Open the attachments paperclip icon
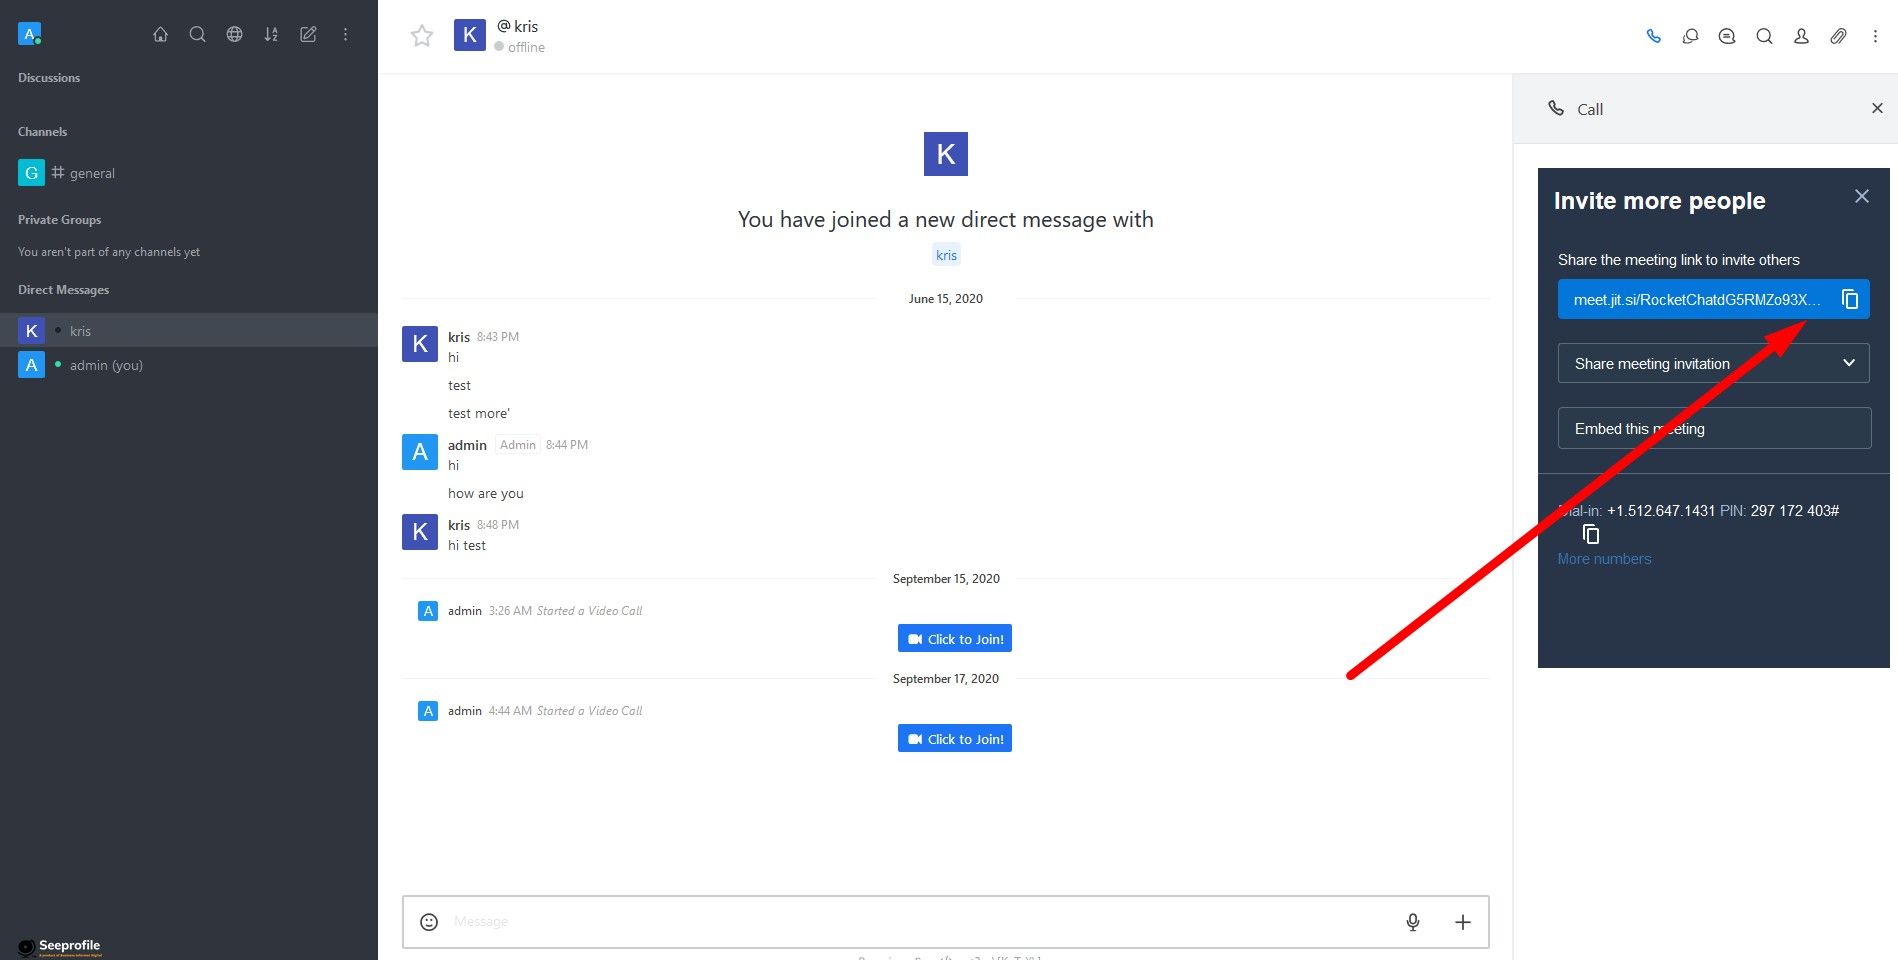1898x960 pixels. pyautogui.click(x=1838, y=36)
